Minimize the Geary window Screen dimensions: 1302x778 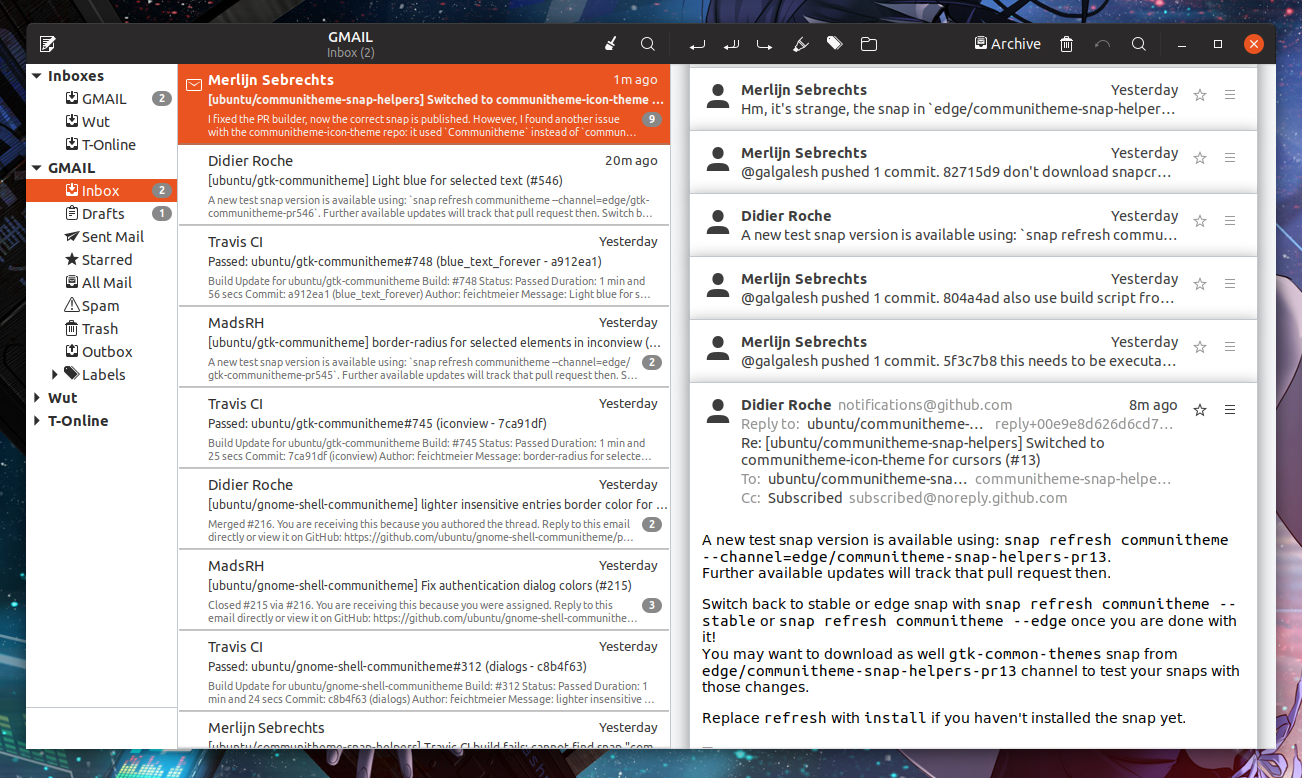[1182, 44]
